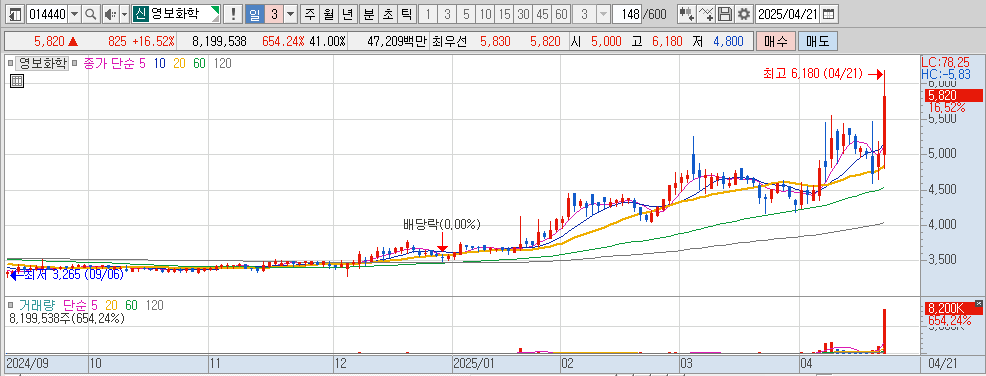The image size is (986, 376).
Task: Switch to tick 틱 chart
Action: click(x=407, y=14)
